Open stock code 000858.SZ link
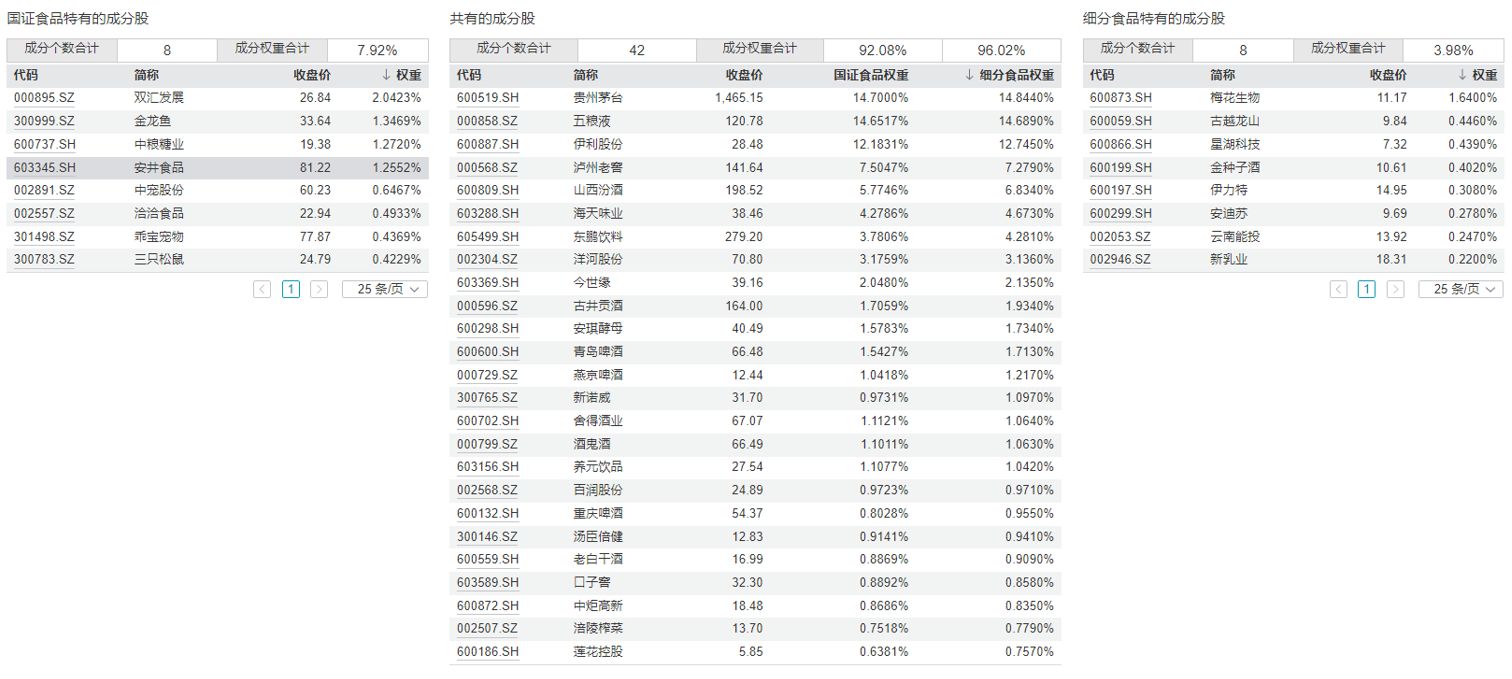Viewport: 1512px width, 679px height. click(487, 121)
